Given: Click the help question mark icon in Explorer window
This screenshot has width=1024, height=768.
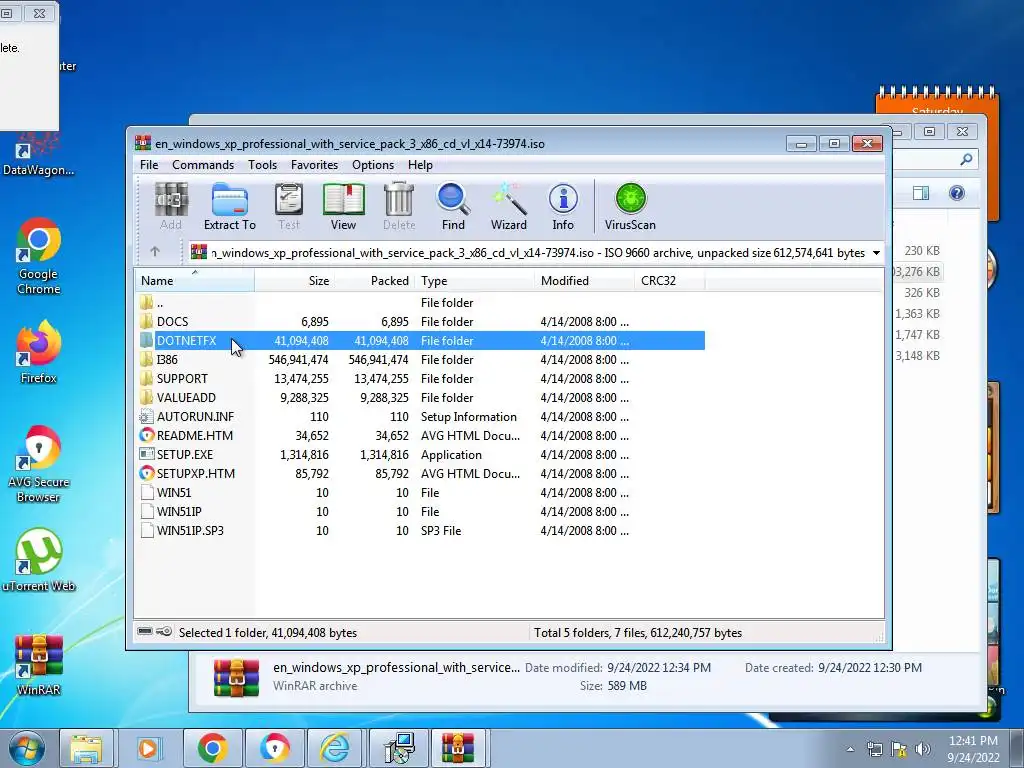Looking at the screenshot, I should click(957, 193).
